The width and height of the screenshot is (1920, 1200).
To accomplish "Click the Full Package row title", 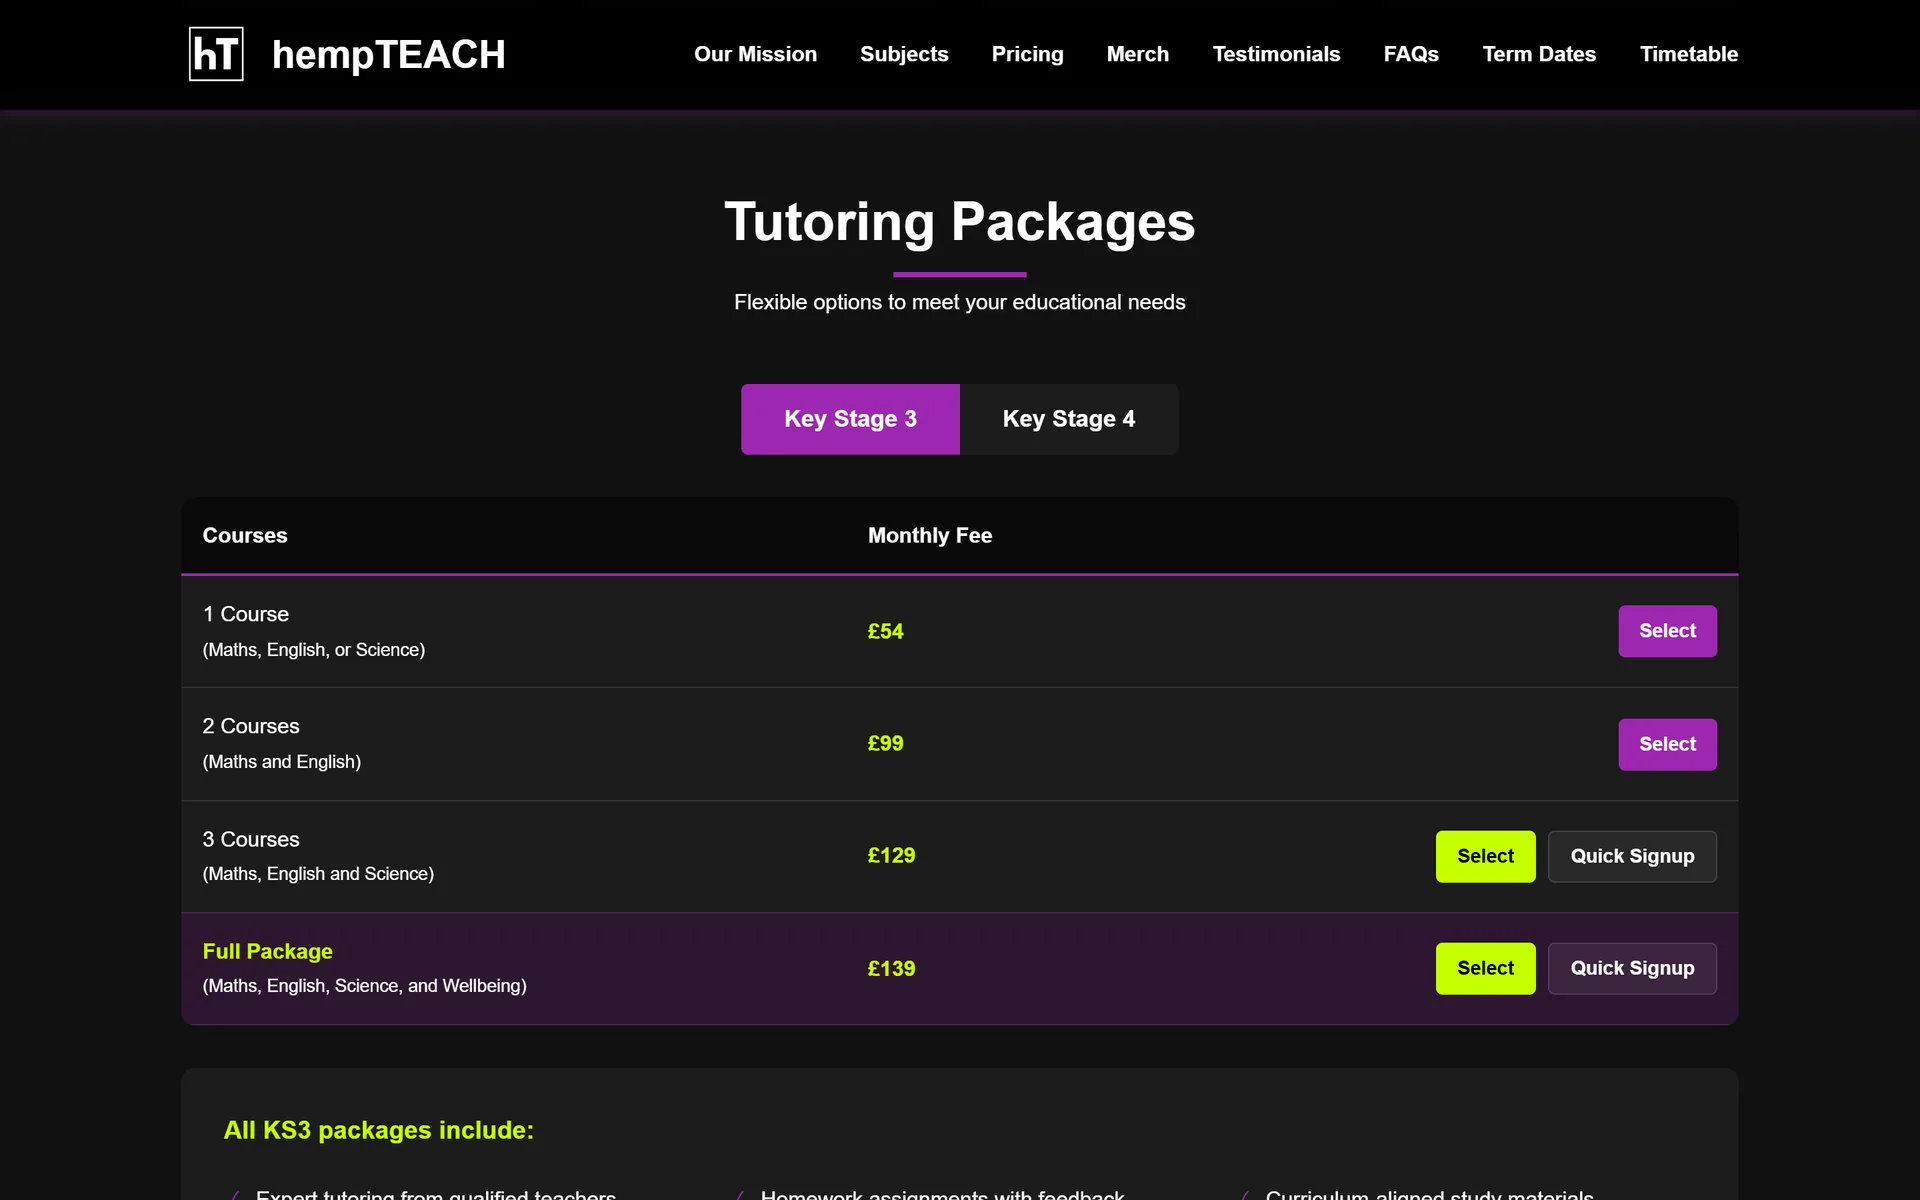I will coord(267,951).
